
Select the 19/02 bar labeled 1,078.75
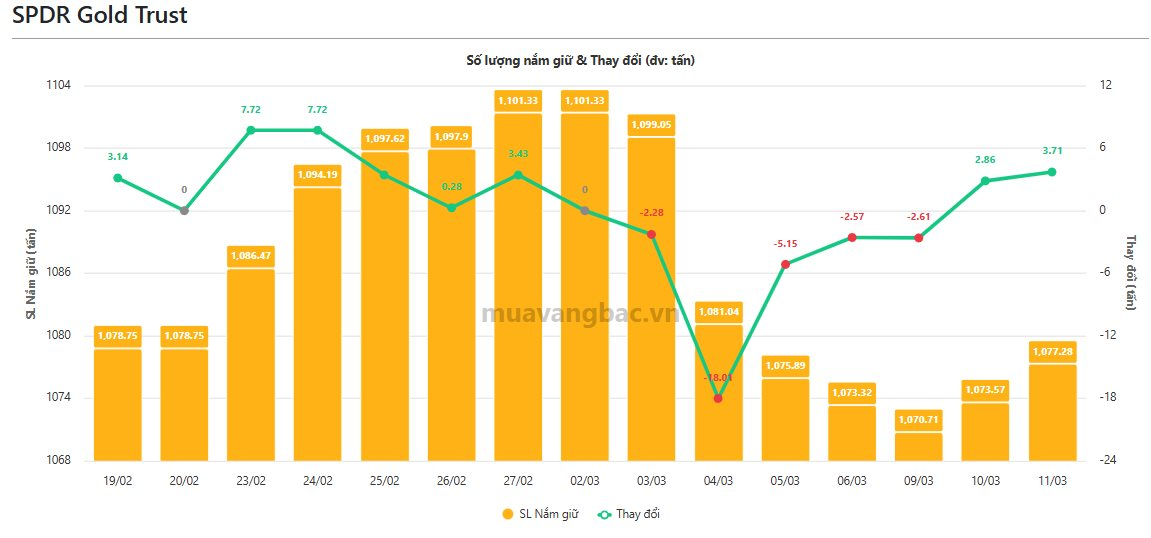point(118,405)
